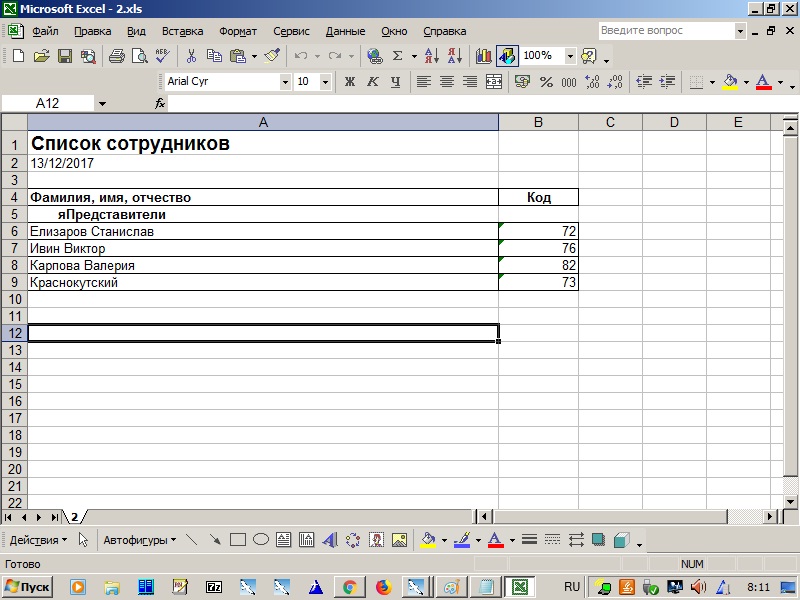Click the Пуск start button

point(28,586)
